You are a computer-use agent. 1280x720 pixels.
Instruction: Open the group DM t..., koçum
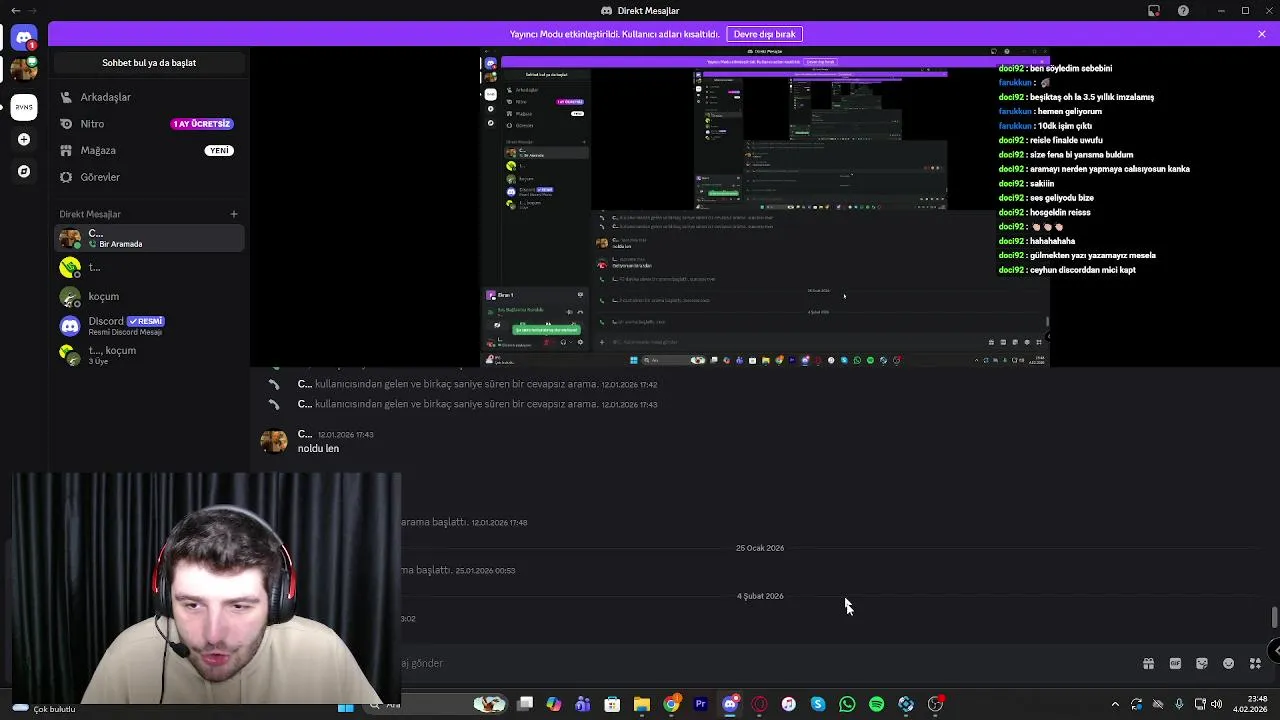[148, 355]
